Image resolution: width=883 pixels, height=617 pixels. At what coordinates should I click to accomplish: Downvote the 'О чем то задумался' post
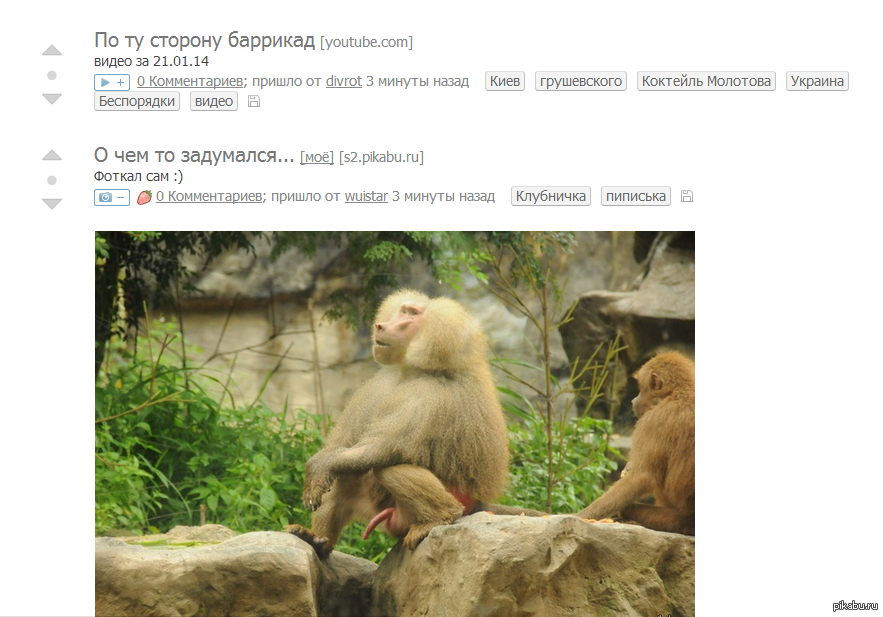click(52, 204)
